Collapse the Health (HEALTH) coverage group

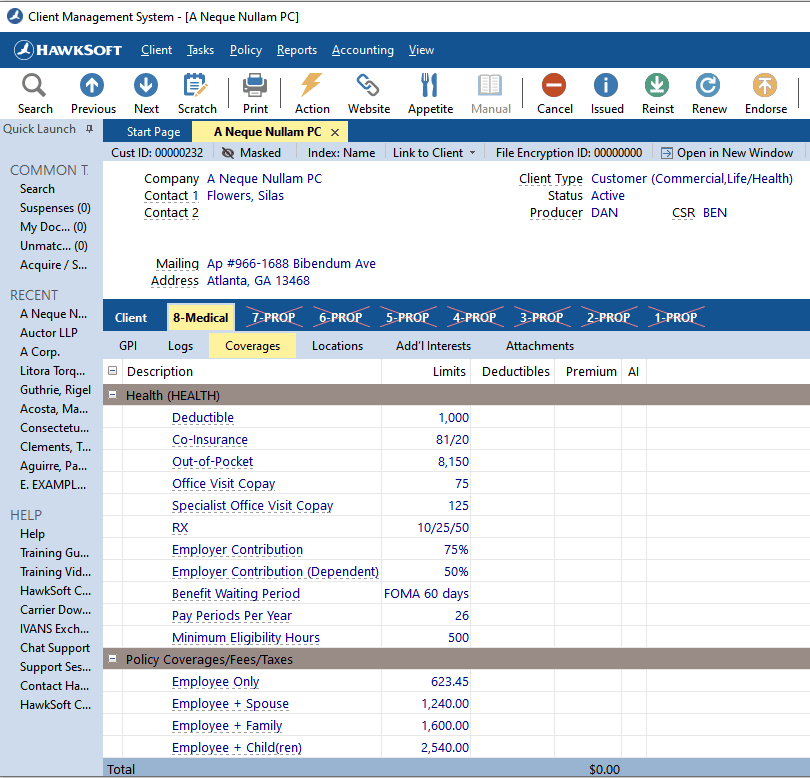point(112,395)
